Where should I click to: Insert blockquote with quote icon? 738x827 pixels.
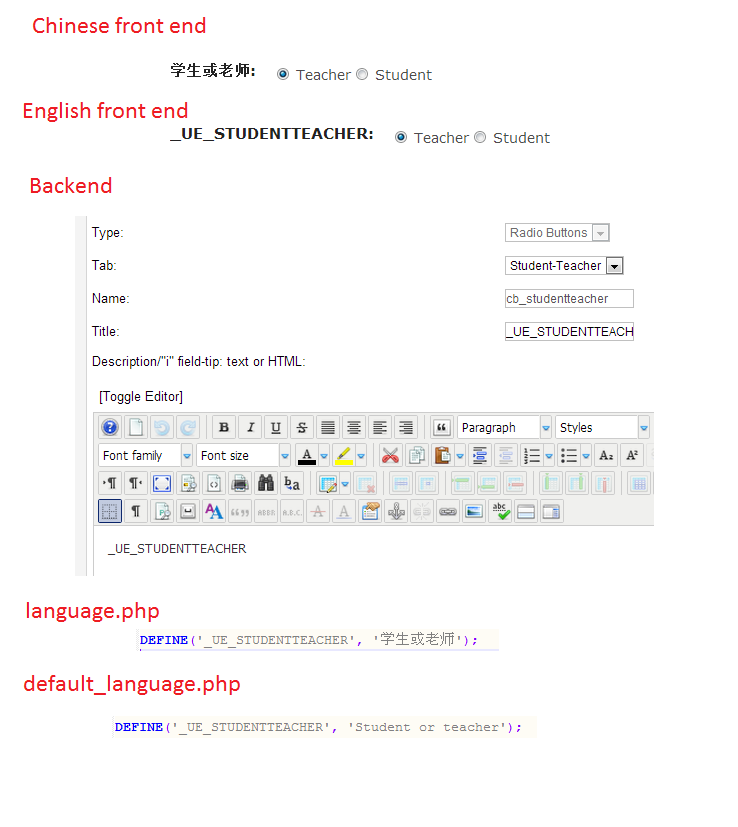(x=442, y=427)
